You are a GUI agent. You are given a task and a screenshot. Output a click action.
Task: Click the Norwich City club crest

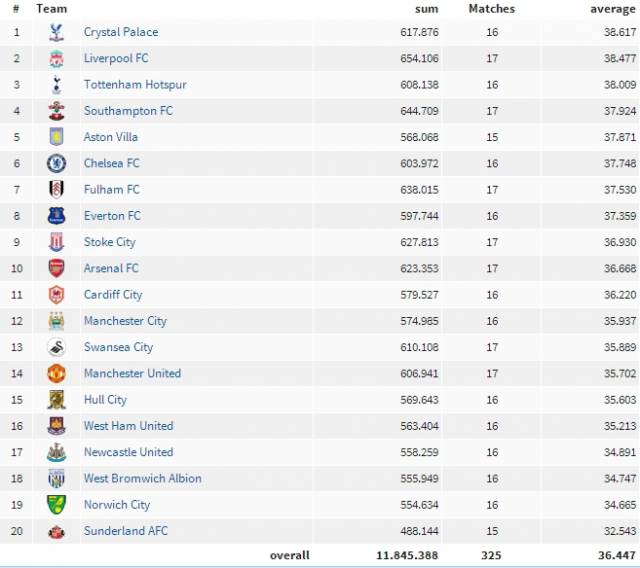56,505
